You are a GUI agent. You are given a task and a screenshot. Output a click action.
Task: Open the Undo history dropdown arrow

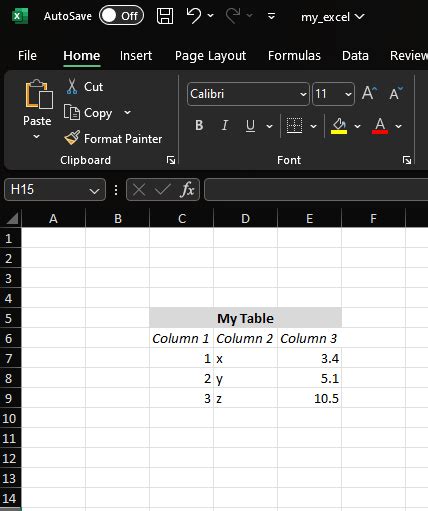(211, 16)
